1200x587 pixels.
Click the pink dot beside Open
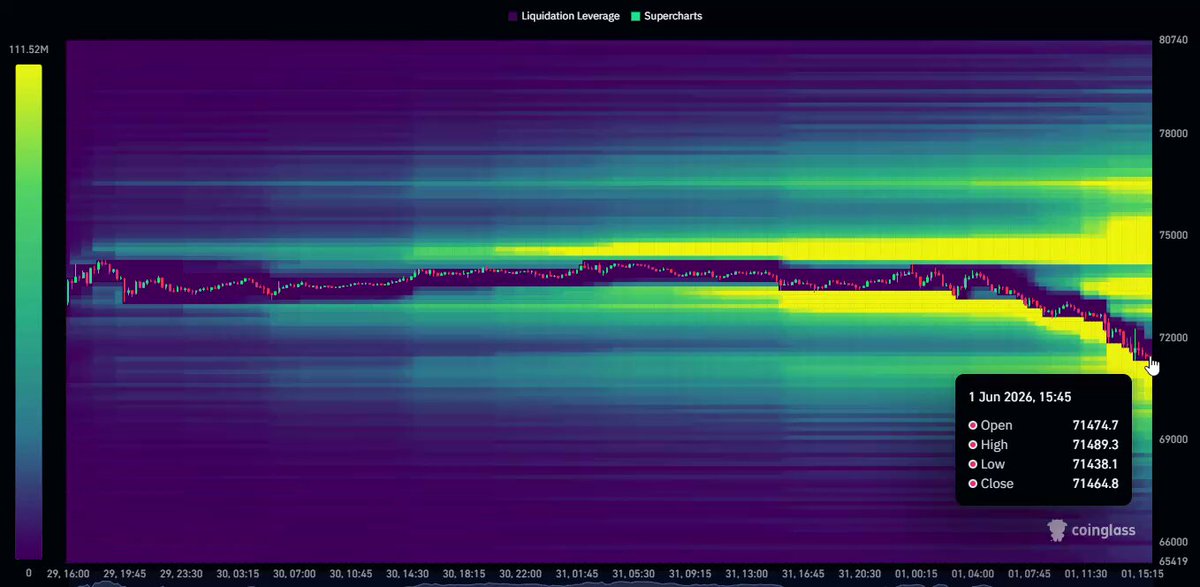tap(972, 425)
